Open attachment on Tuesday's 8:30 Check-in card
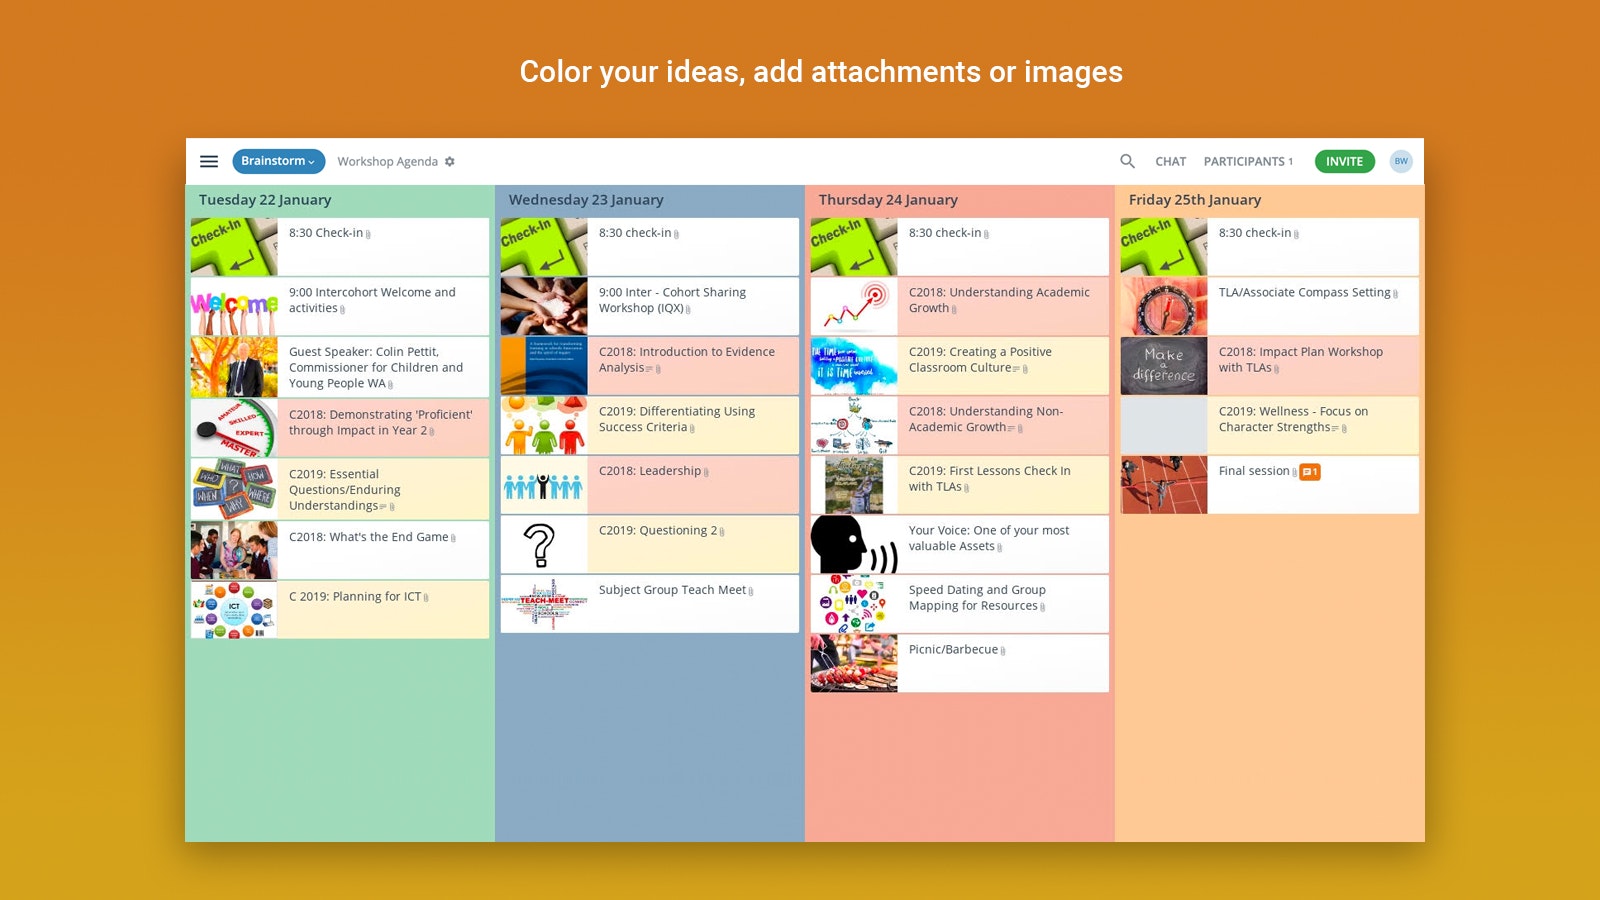This screenshot has height=900, width=1600. click(x=370, y=233)
